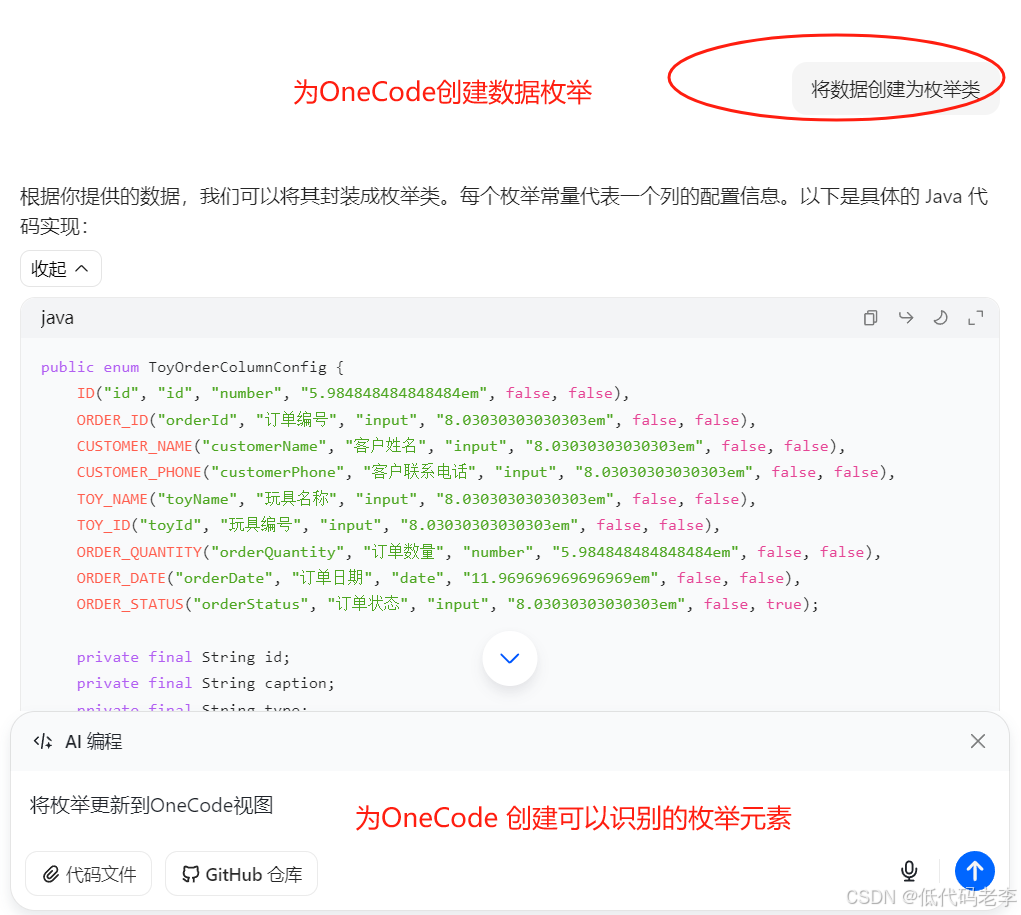This screenshot has width=1021, height=915.
Task: Close the AI 编程 panel
Action: tap(977, 741)
